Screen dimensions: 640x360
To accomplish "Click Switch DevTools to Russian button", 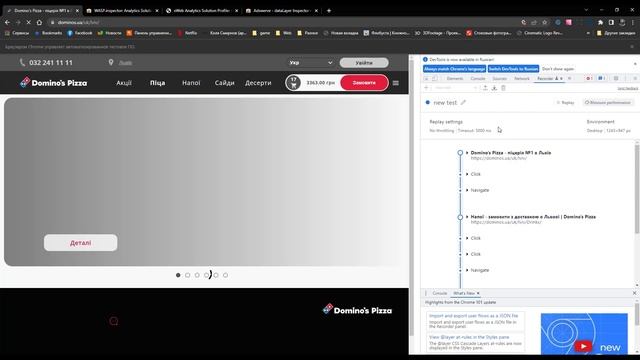I will click(513, 69).
